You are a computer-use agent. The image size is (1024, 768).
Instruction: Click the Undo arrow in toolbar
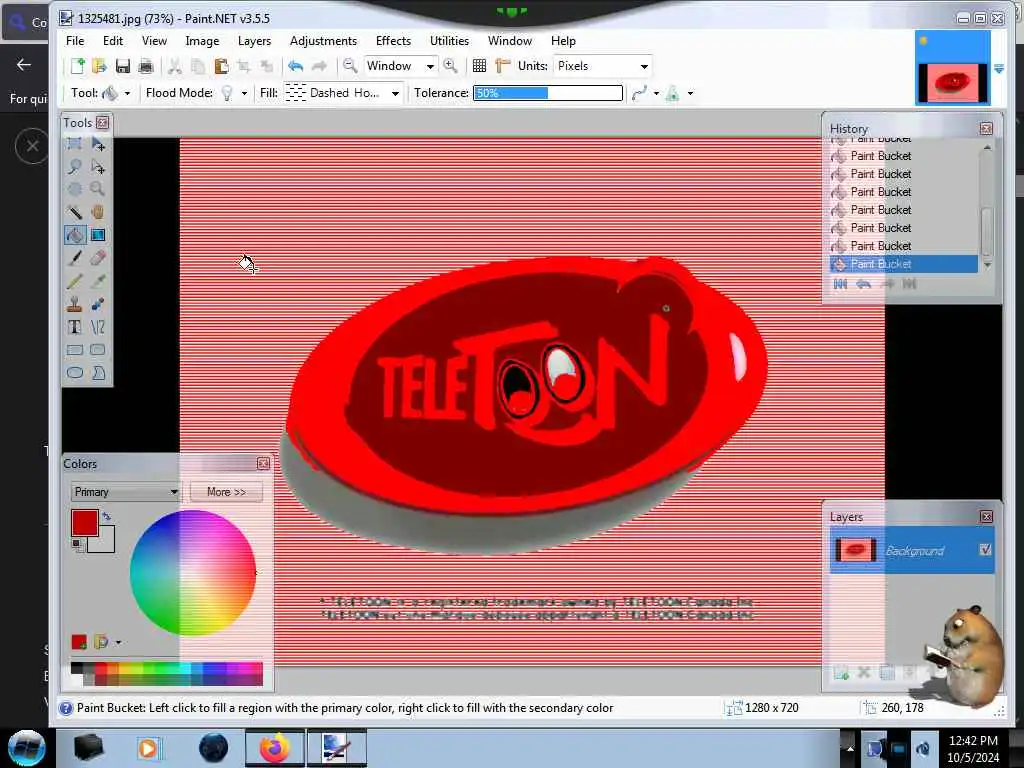pyautogui.click(x=295, y=66)
